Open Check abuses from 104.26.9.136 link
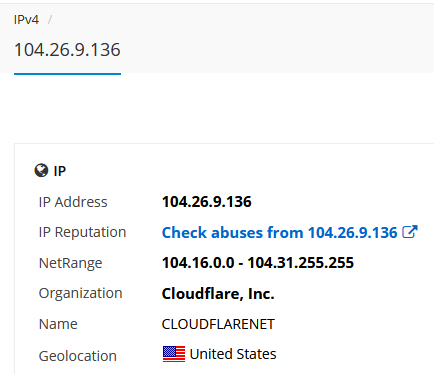The image size is (434, 374). click(x=279, y=232)
